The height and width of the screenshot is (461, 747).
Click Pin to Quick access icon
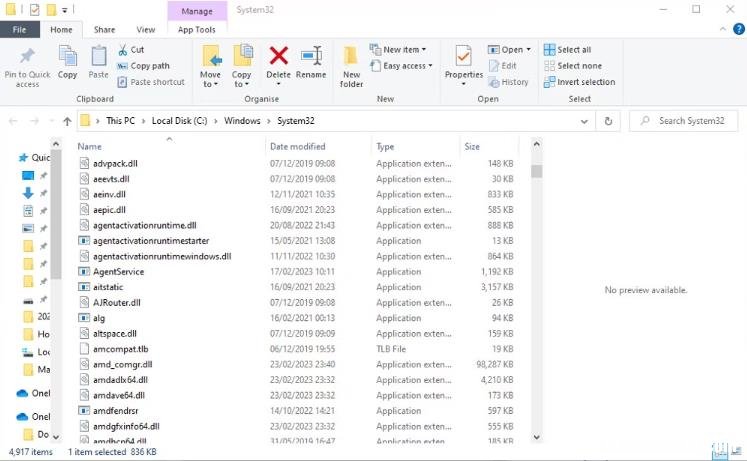27,56
